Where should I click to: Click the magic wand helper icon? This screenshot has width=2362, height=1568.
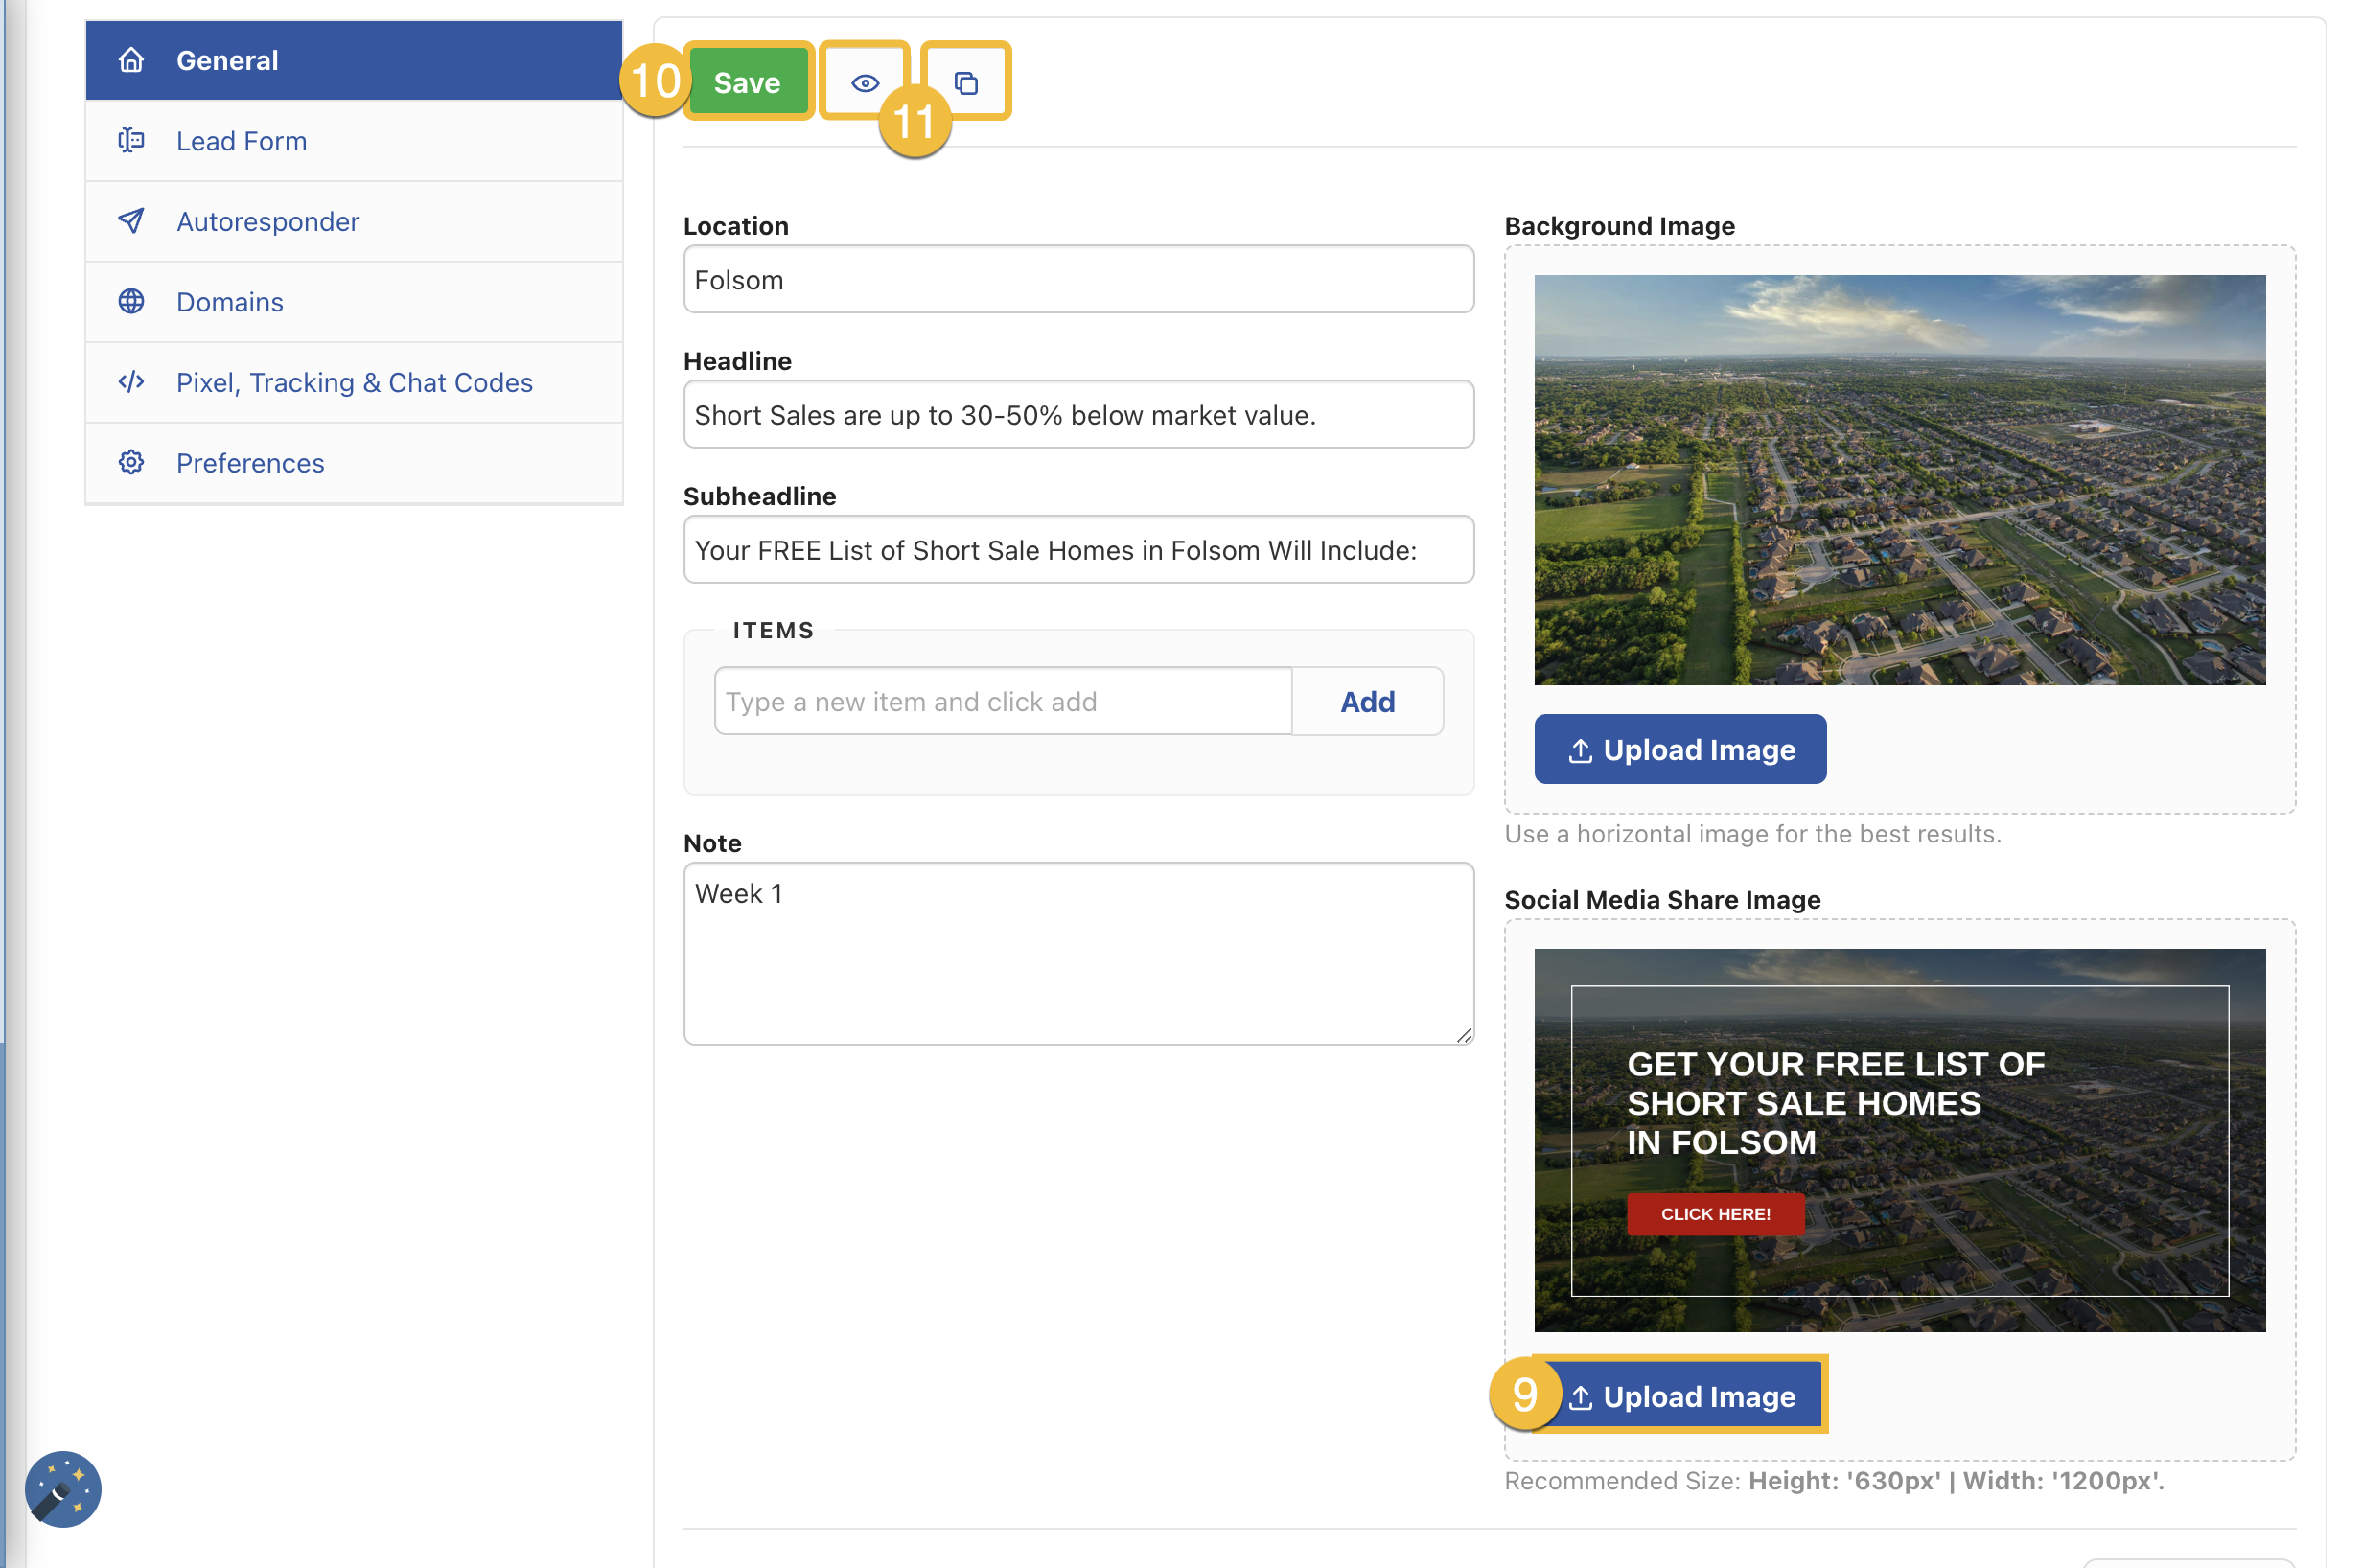coord(63,1488)
